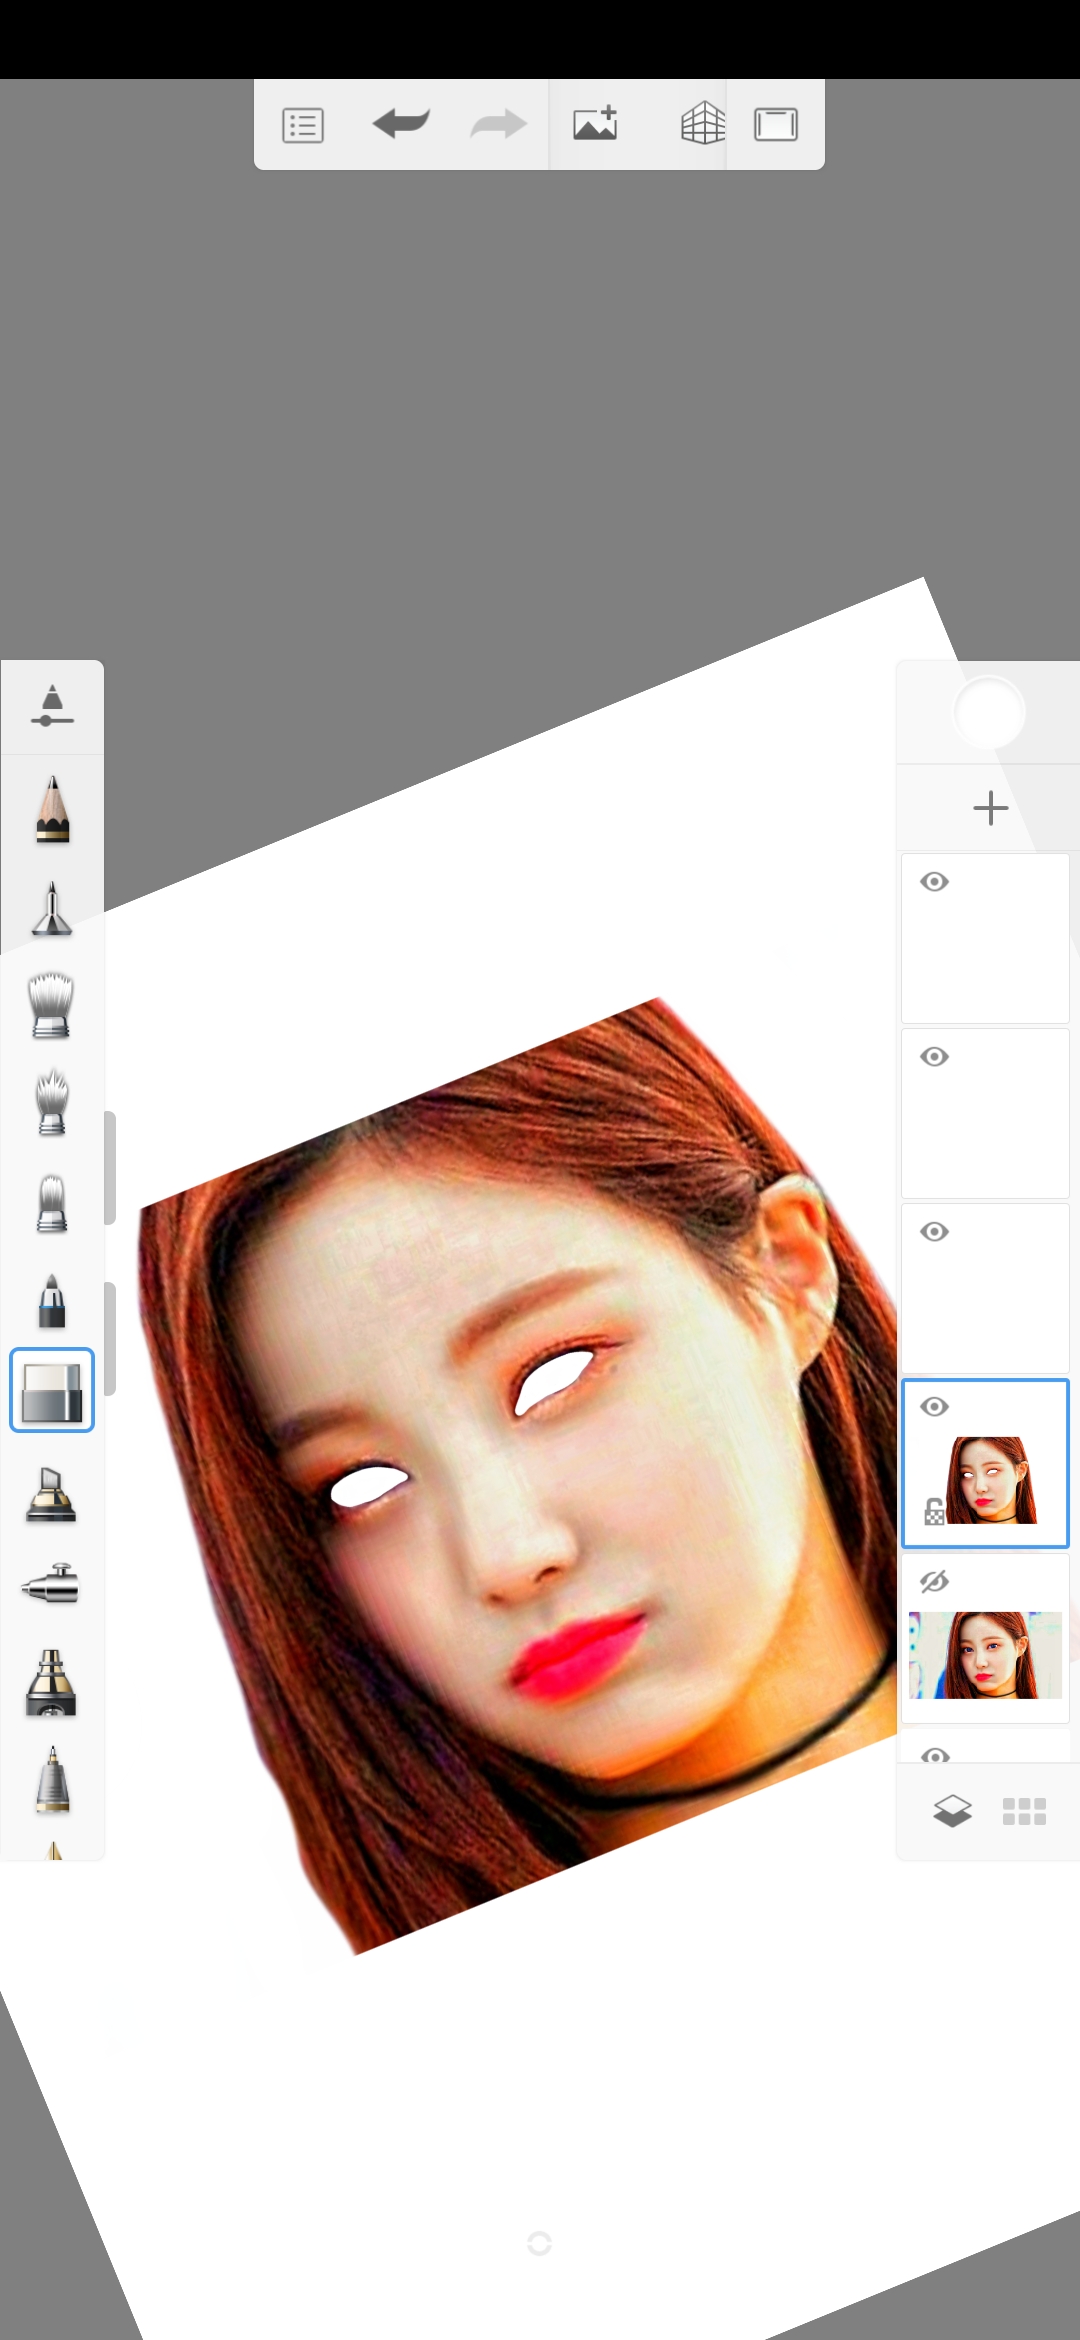
Task: Select the narrow bristle brush
Action: click(52, 1203)
